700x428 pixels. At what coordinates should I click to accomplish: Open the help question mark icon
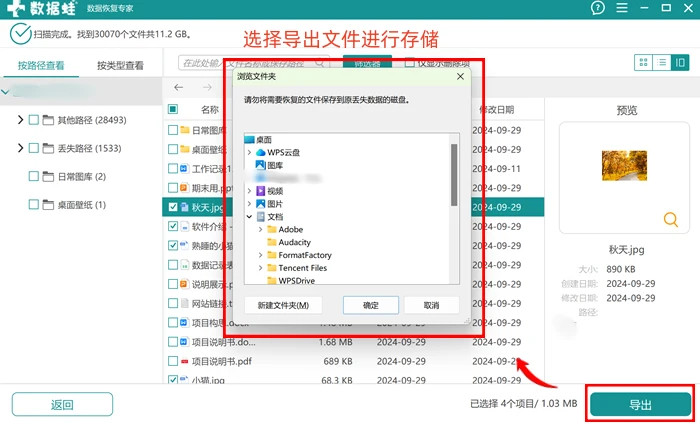point(597,8)
